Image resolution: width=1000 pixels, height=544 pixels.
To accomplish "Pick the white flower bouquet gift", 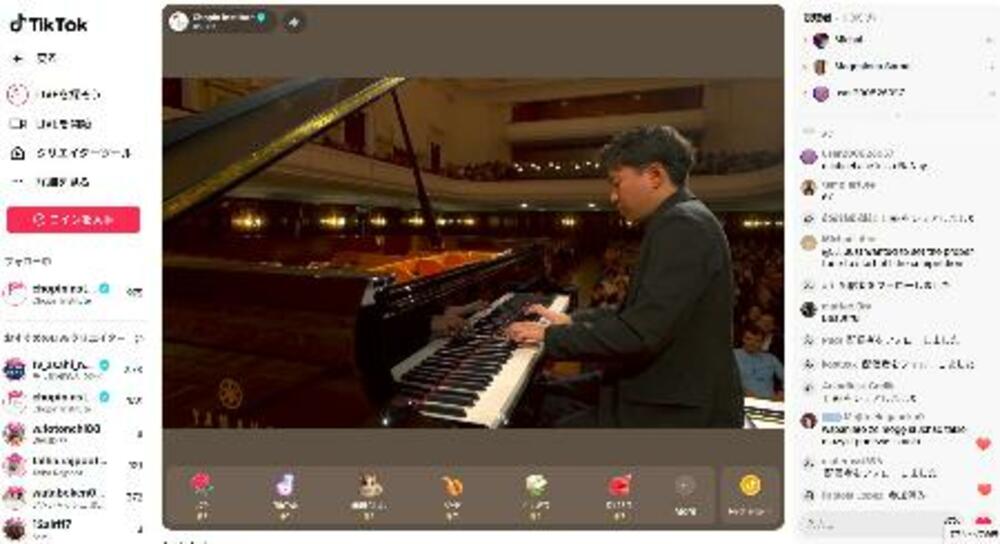I will 537,486.
